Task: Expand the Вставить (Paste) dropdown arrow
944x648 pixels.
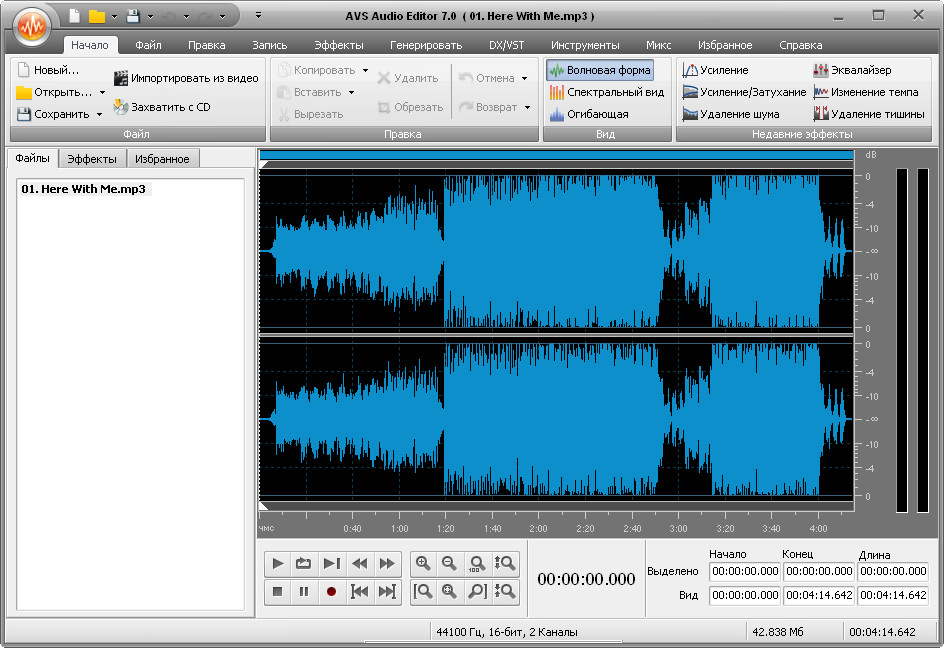Action: (x=352, y=92)
